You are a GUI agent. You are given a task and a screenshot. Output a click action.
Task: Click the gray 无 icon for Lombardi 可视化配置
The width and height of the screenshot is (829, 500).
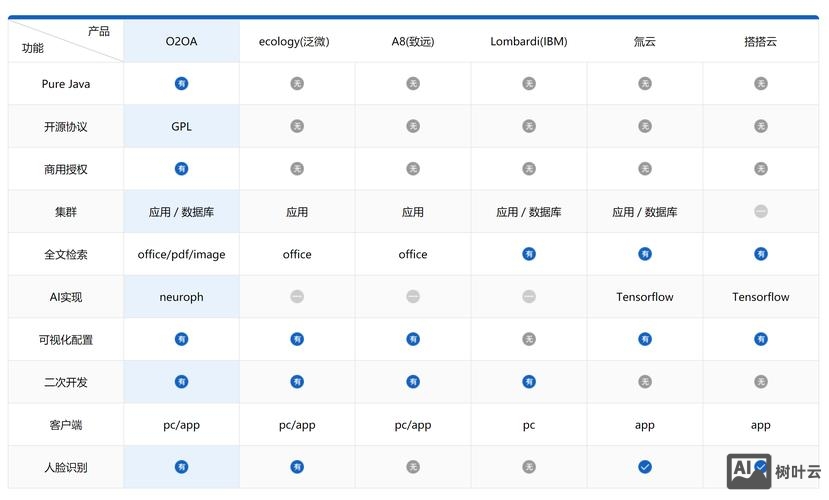point(529,340)
